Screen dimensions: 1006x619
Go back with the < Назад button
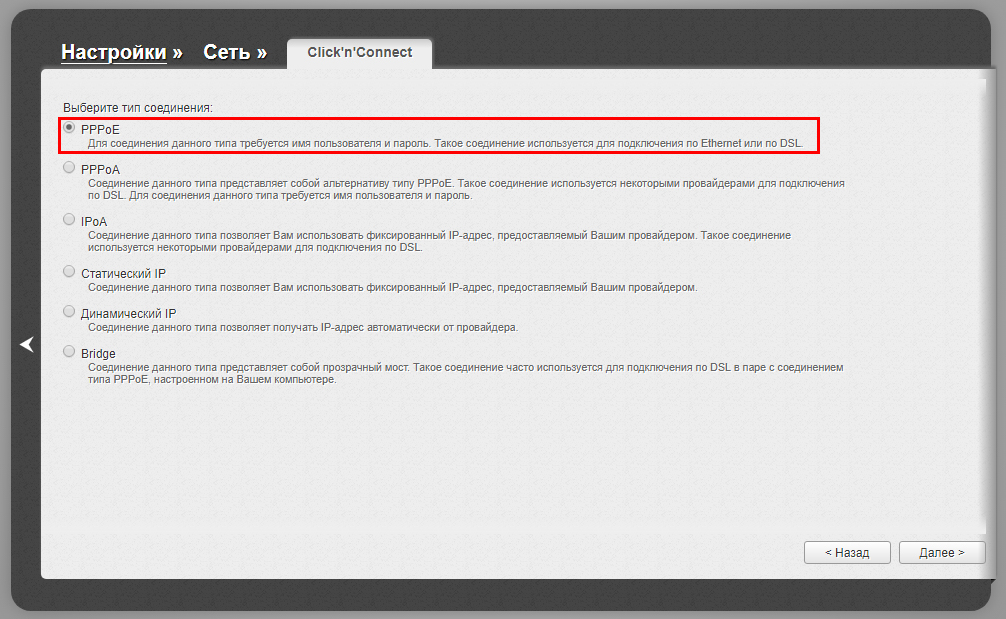click(847, 552)
